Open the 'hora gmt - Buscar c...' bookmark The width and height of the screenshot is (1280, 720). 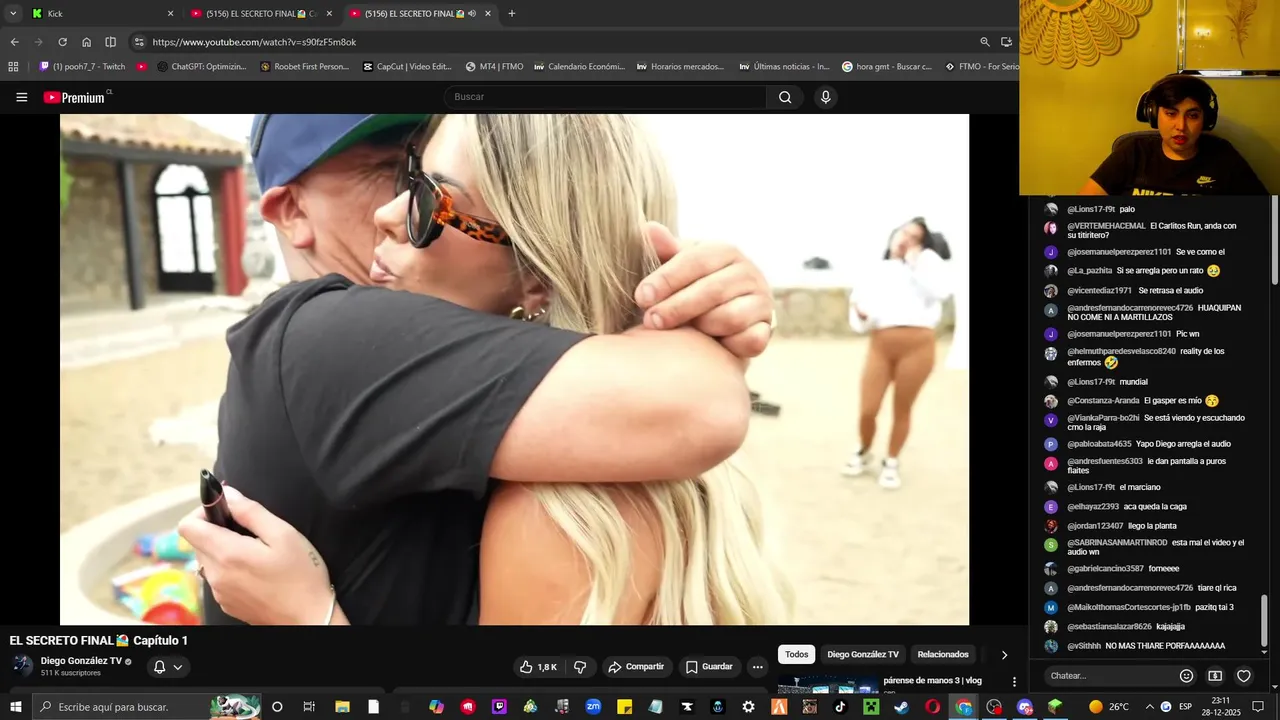coord(886,67)
